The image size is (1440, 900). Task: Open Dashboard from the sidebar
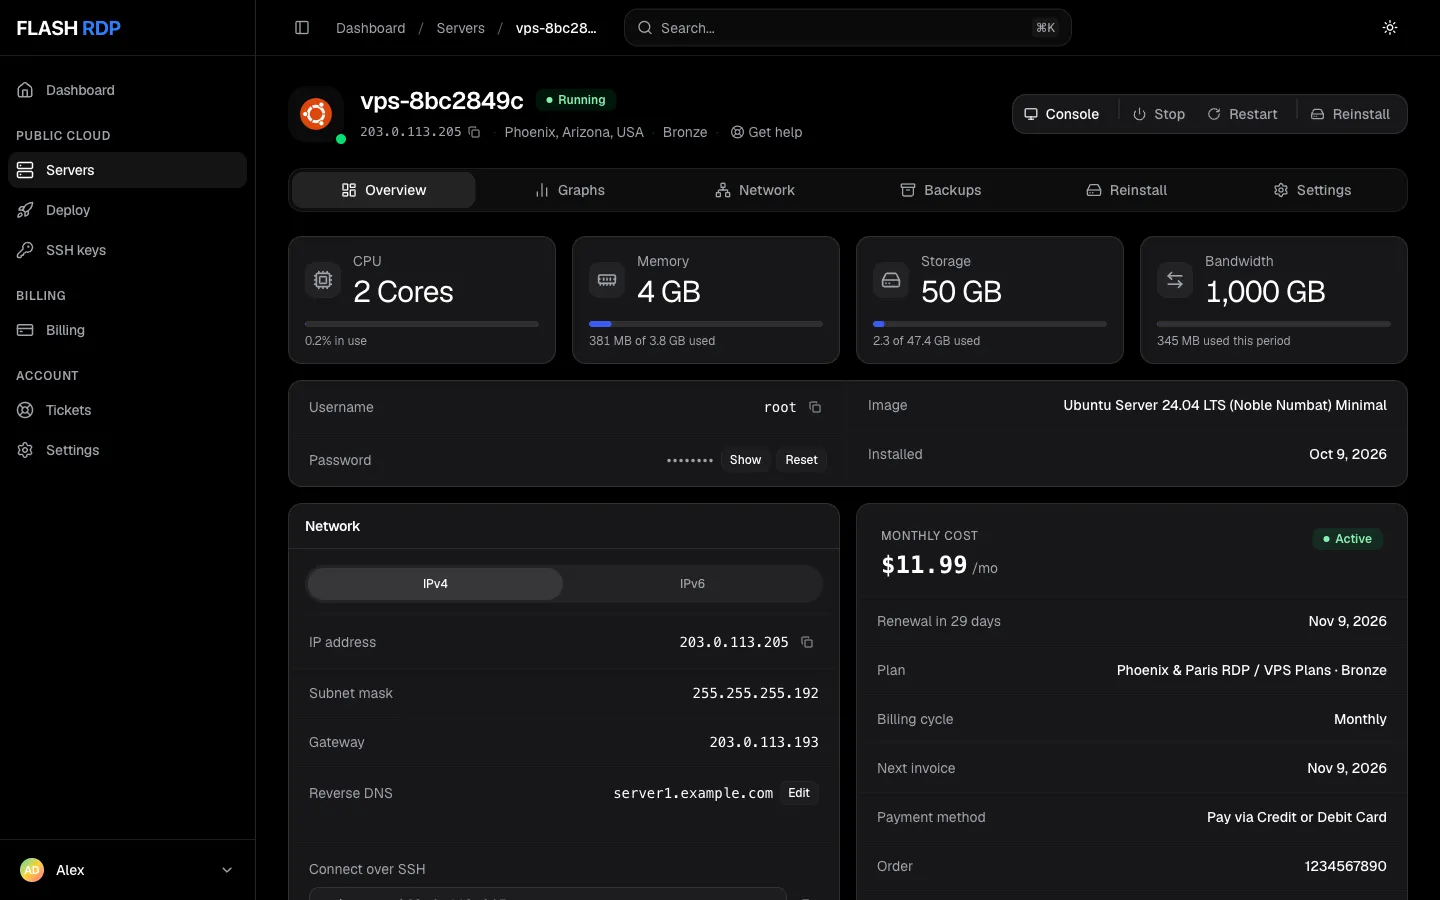click(127, 90)
